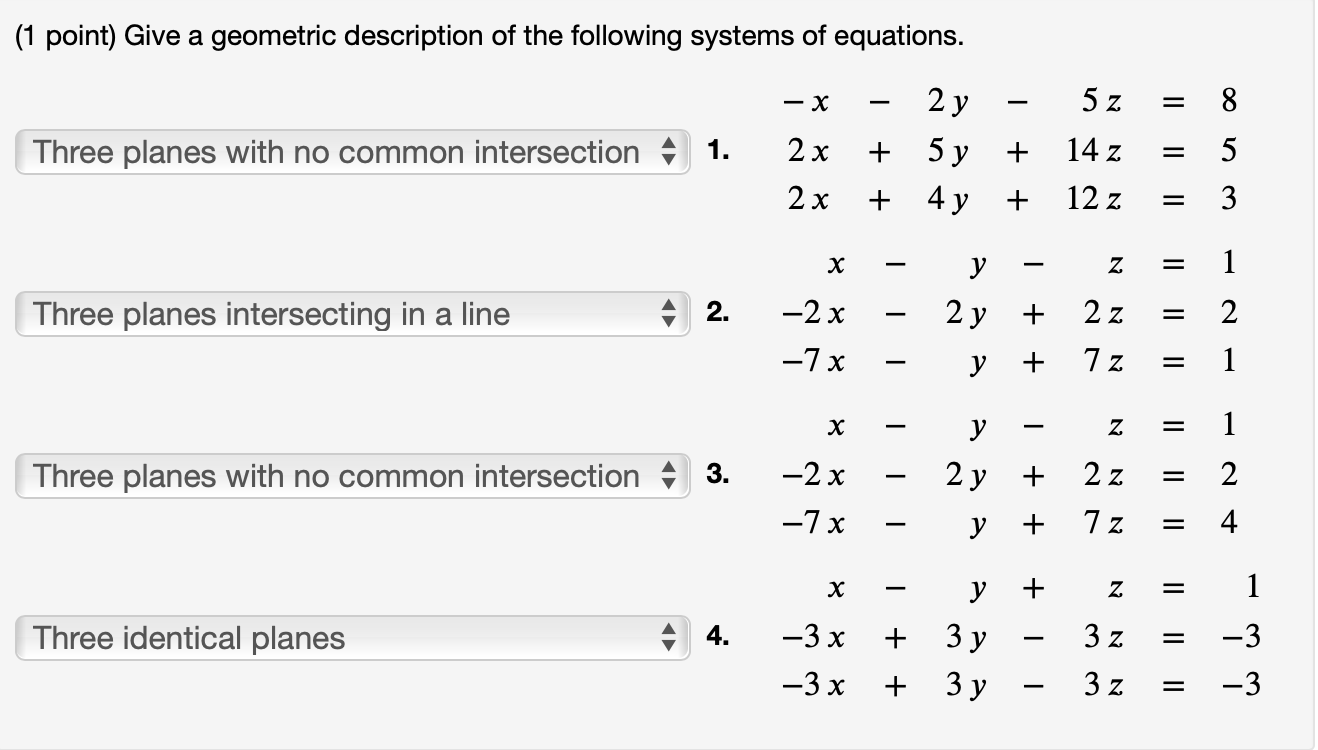The width and height of the screenshot is (1318, 750).
Task: Click the label '4.' beside the last system
Action: point(719,638)
